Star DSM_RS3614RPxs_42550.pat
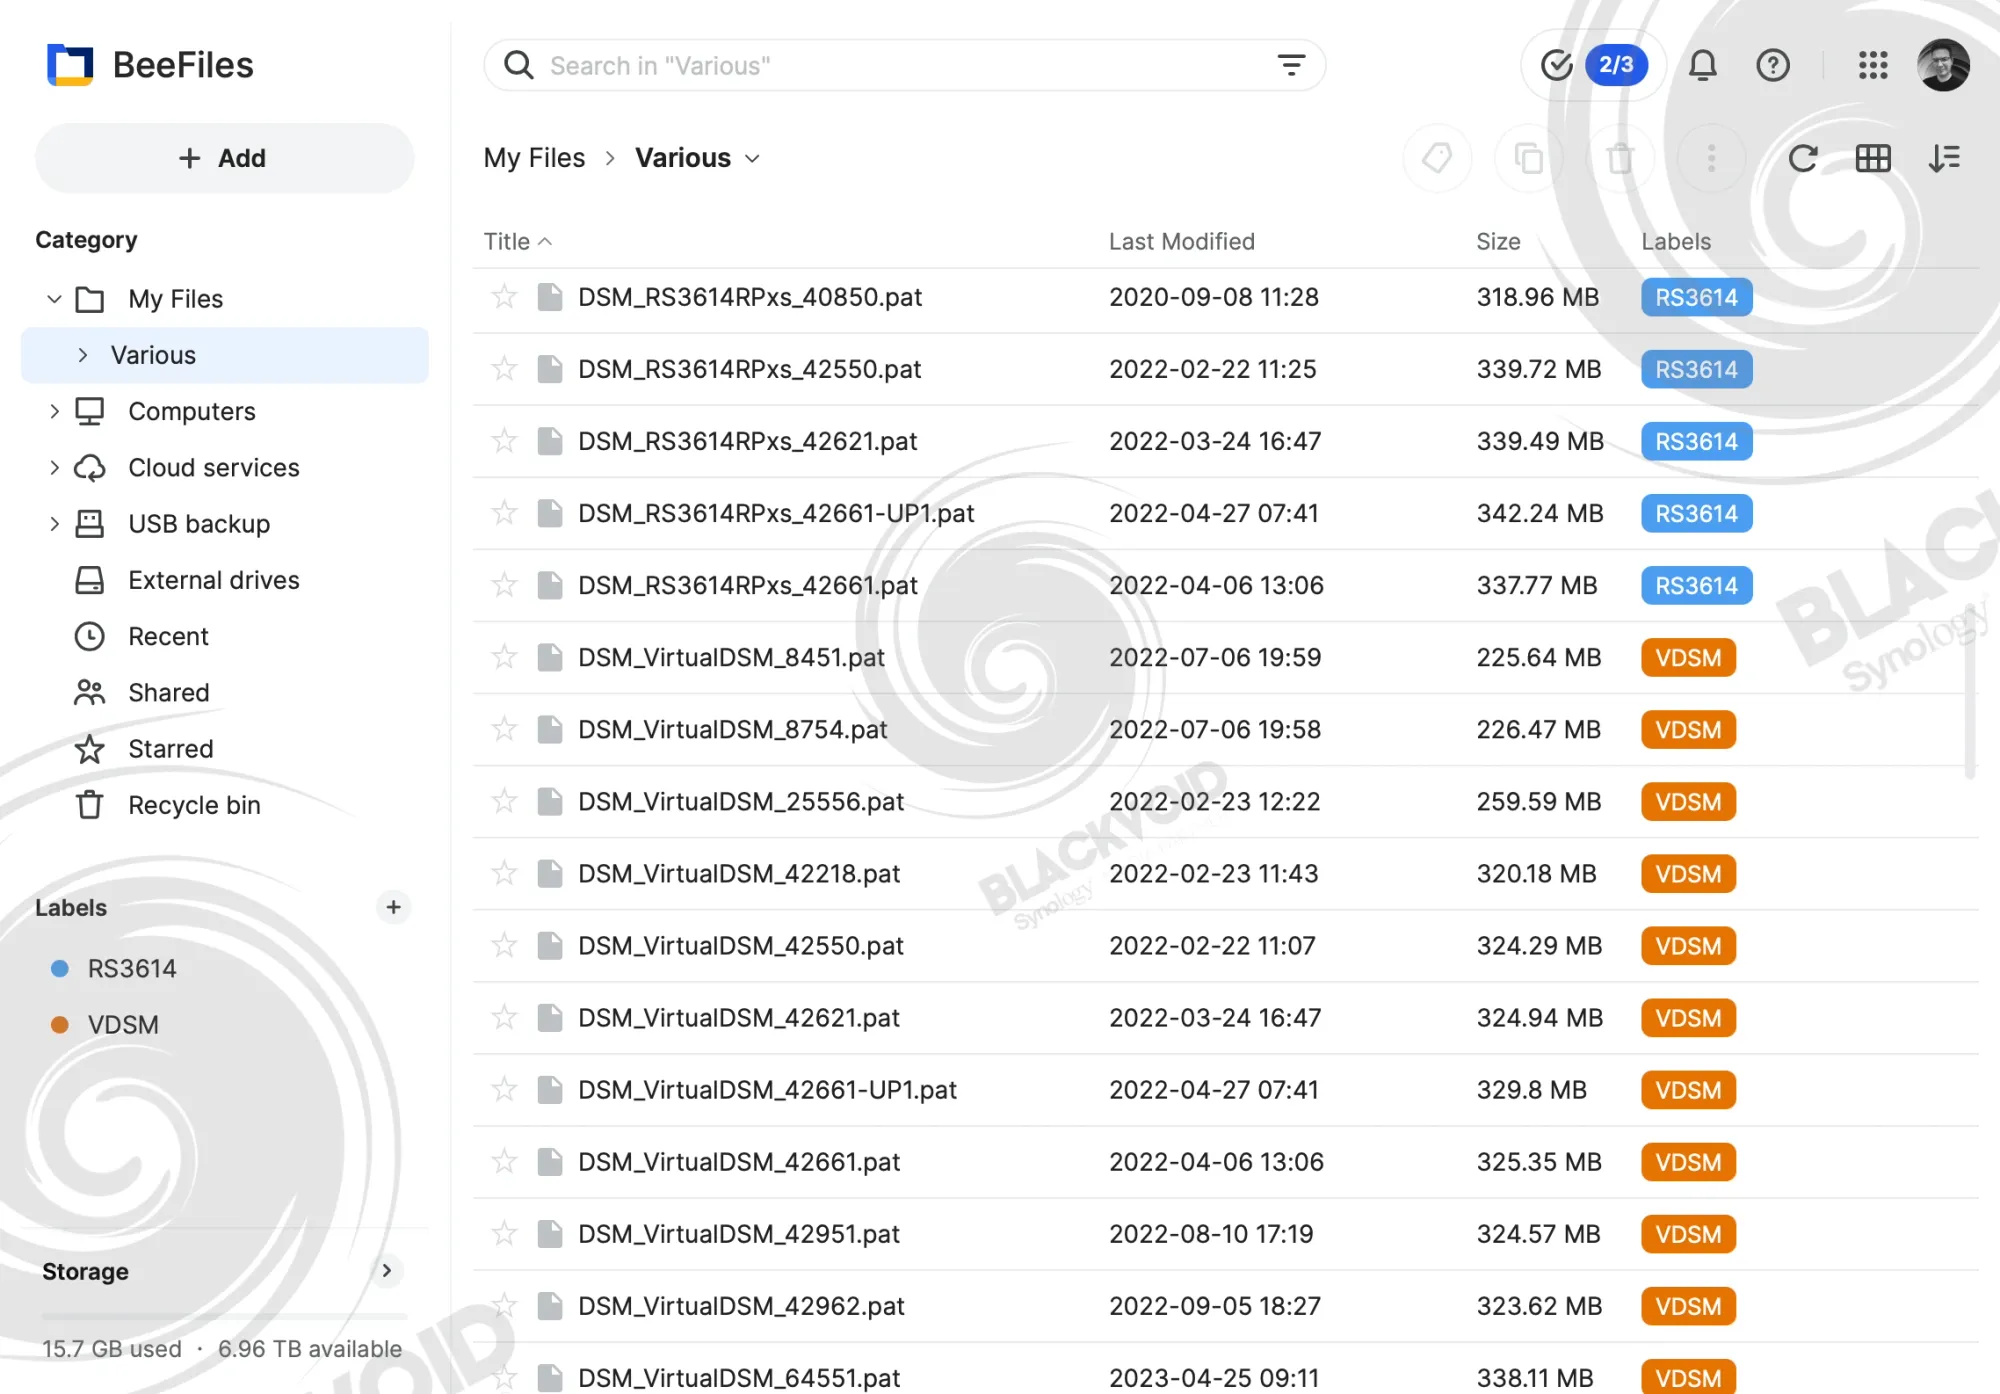 tap(504, 369)
